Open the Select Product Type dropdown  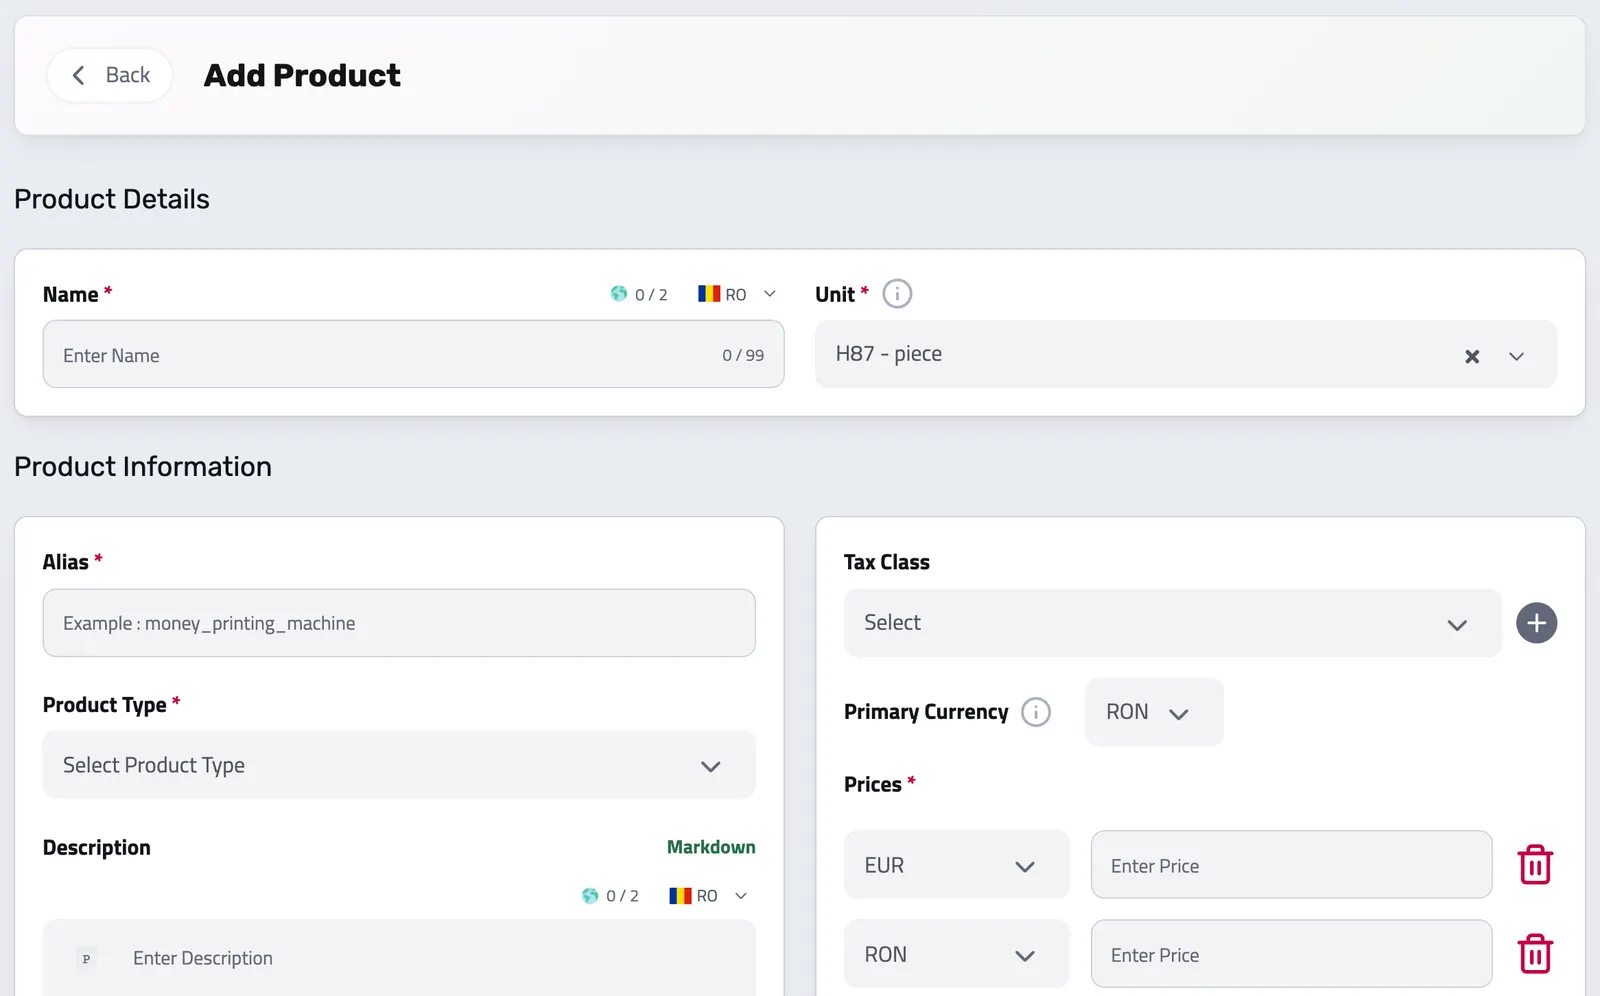(x=399, y=765)
